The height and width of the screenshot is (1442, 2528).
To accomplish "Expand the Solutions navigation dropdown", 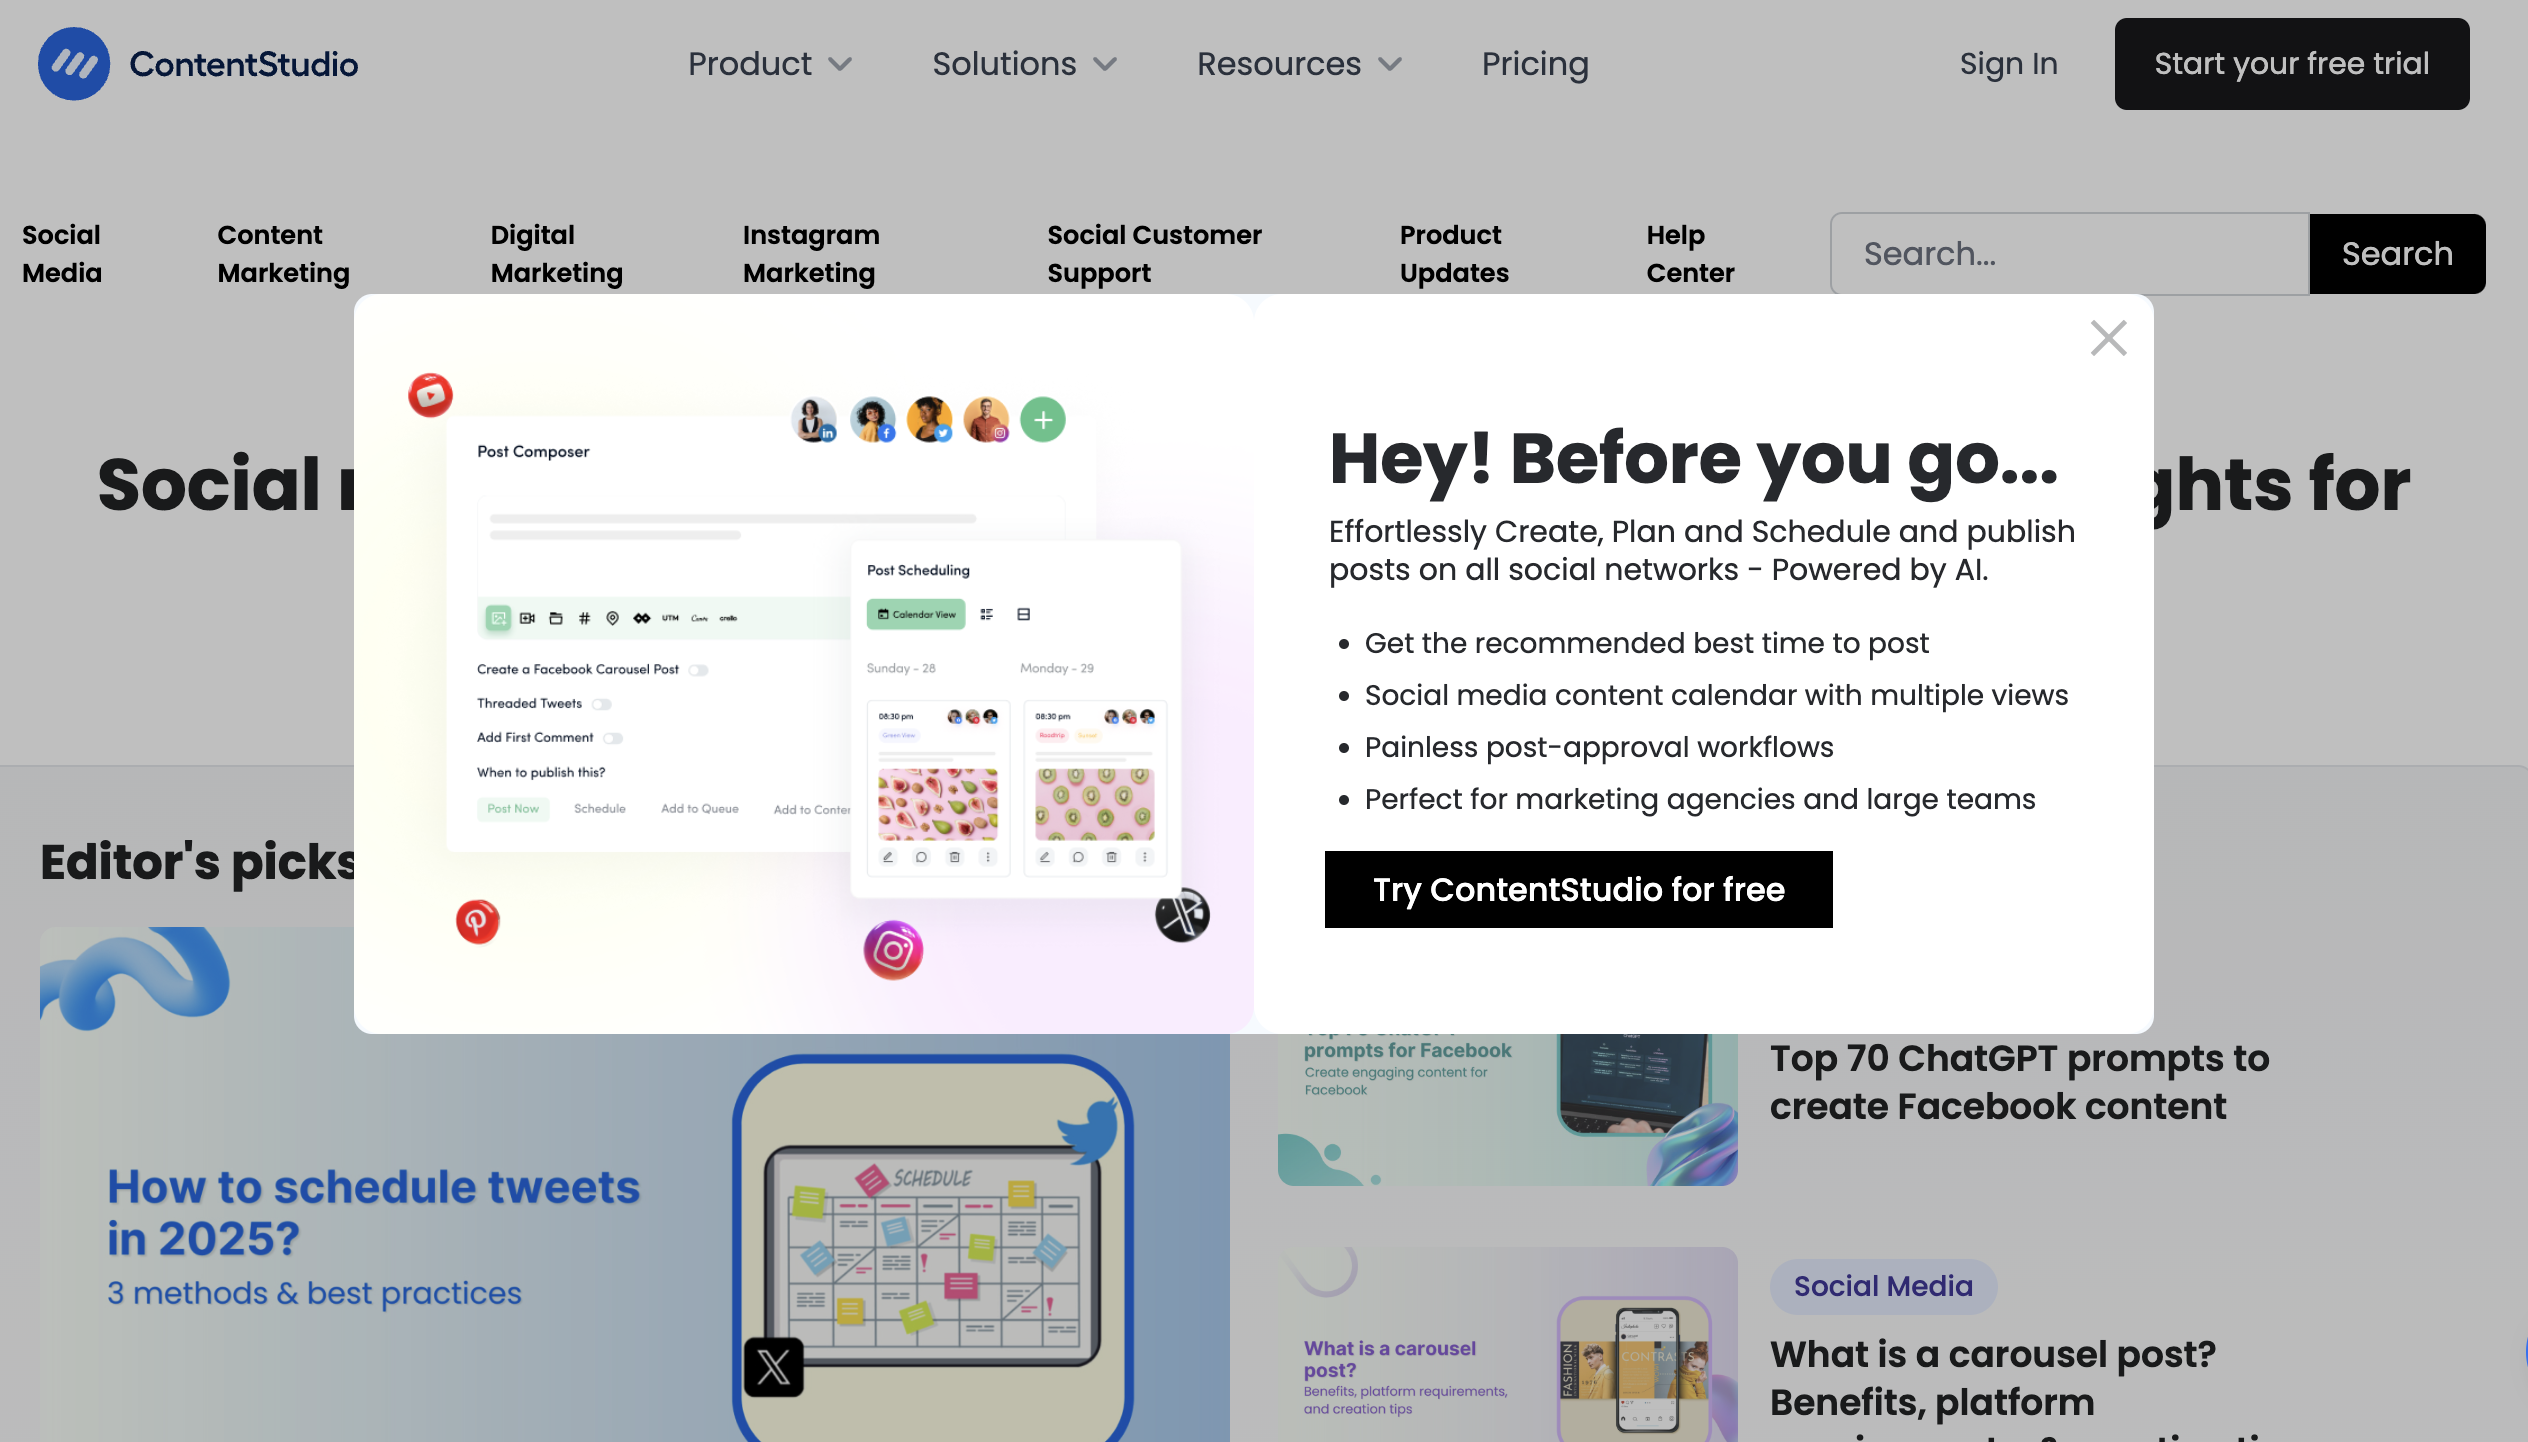I will [x=1026, y=62].
